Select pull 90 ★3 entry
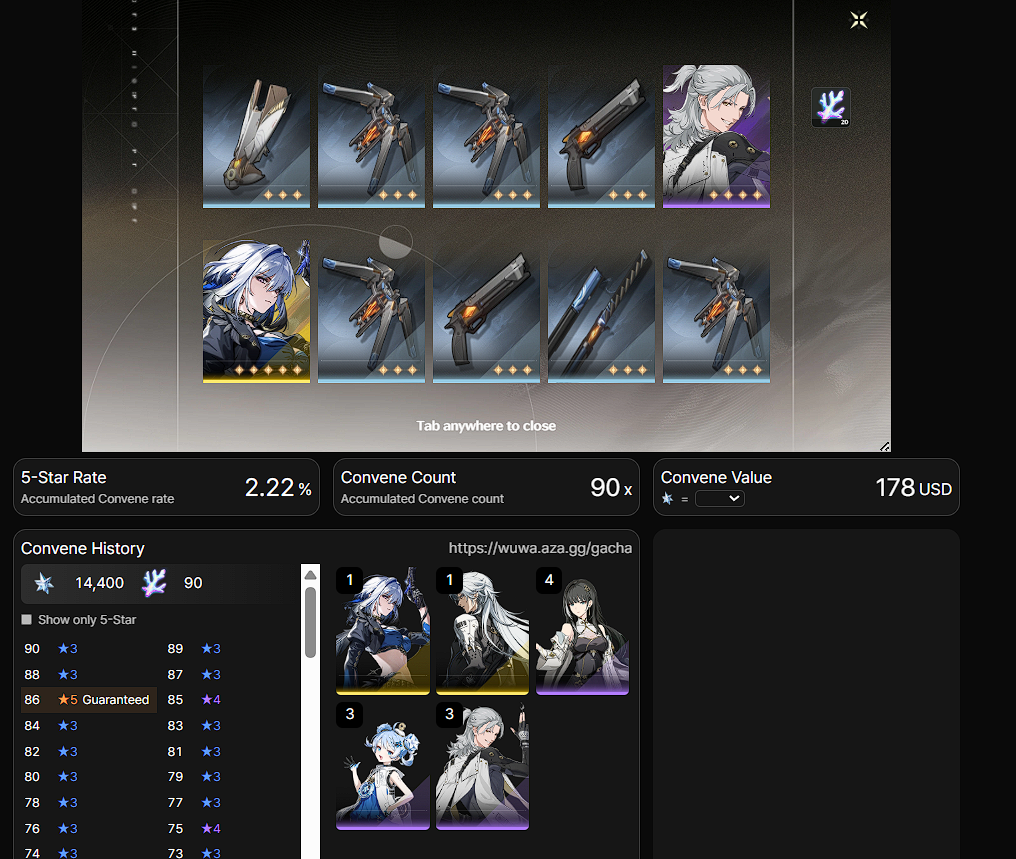The image size is (1016, 859). (x=51, y=648)
